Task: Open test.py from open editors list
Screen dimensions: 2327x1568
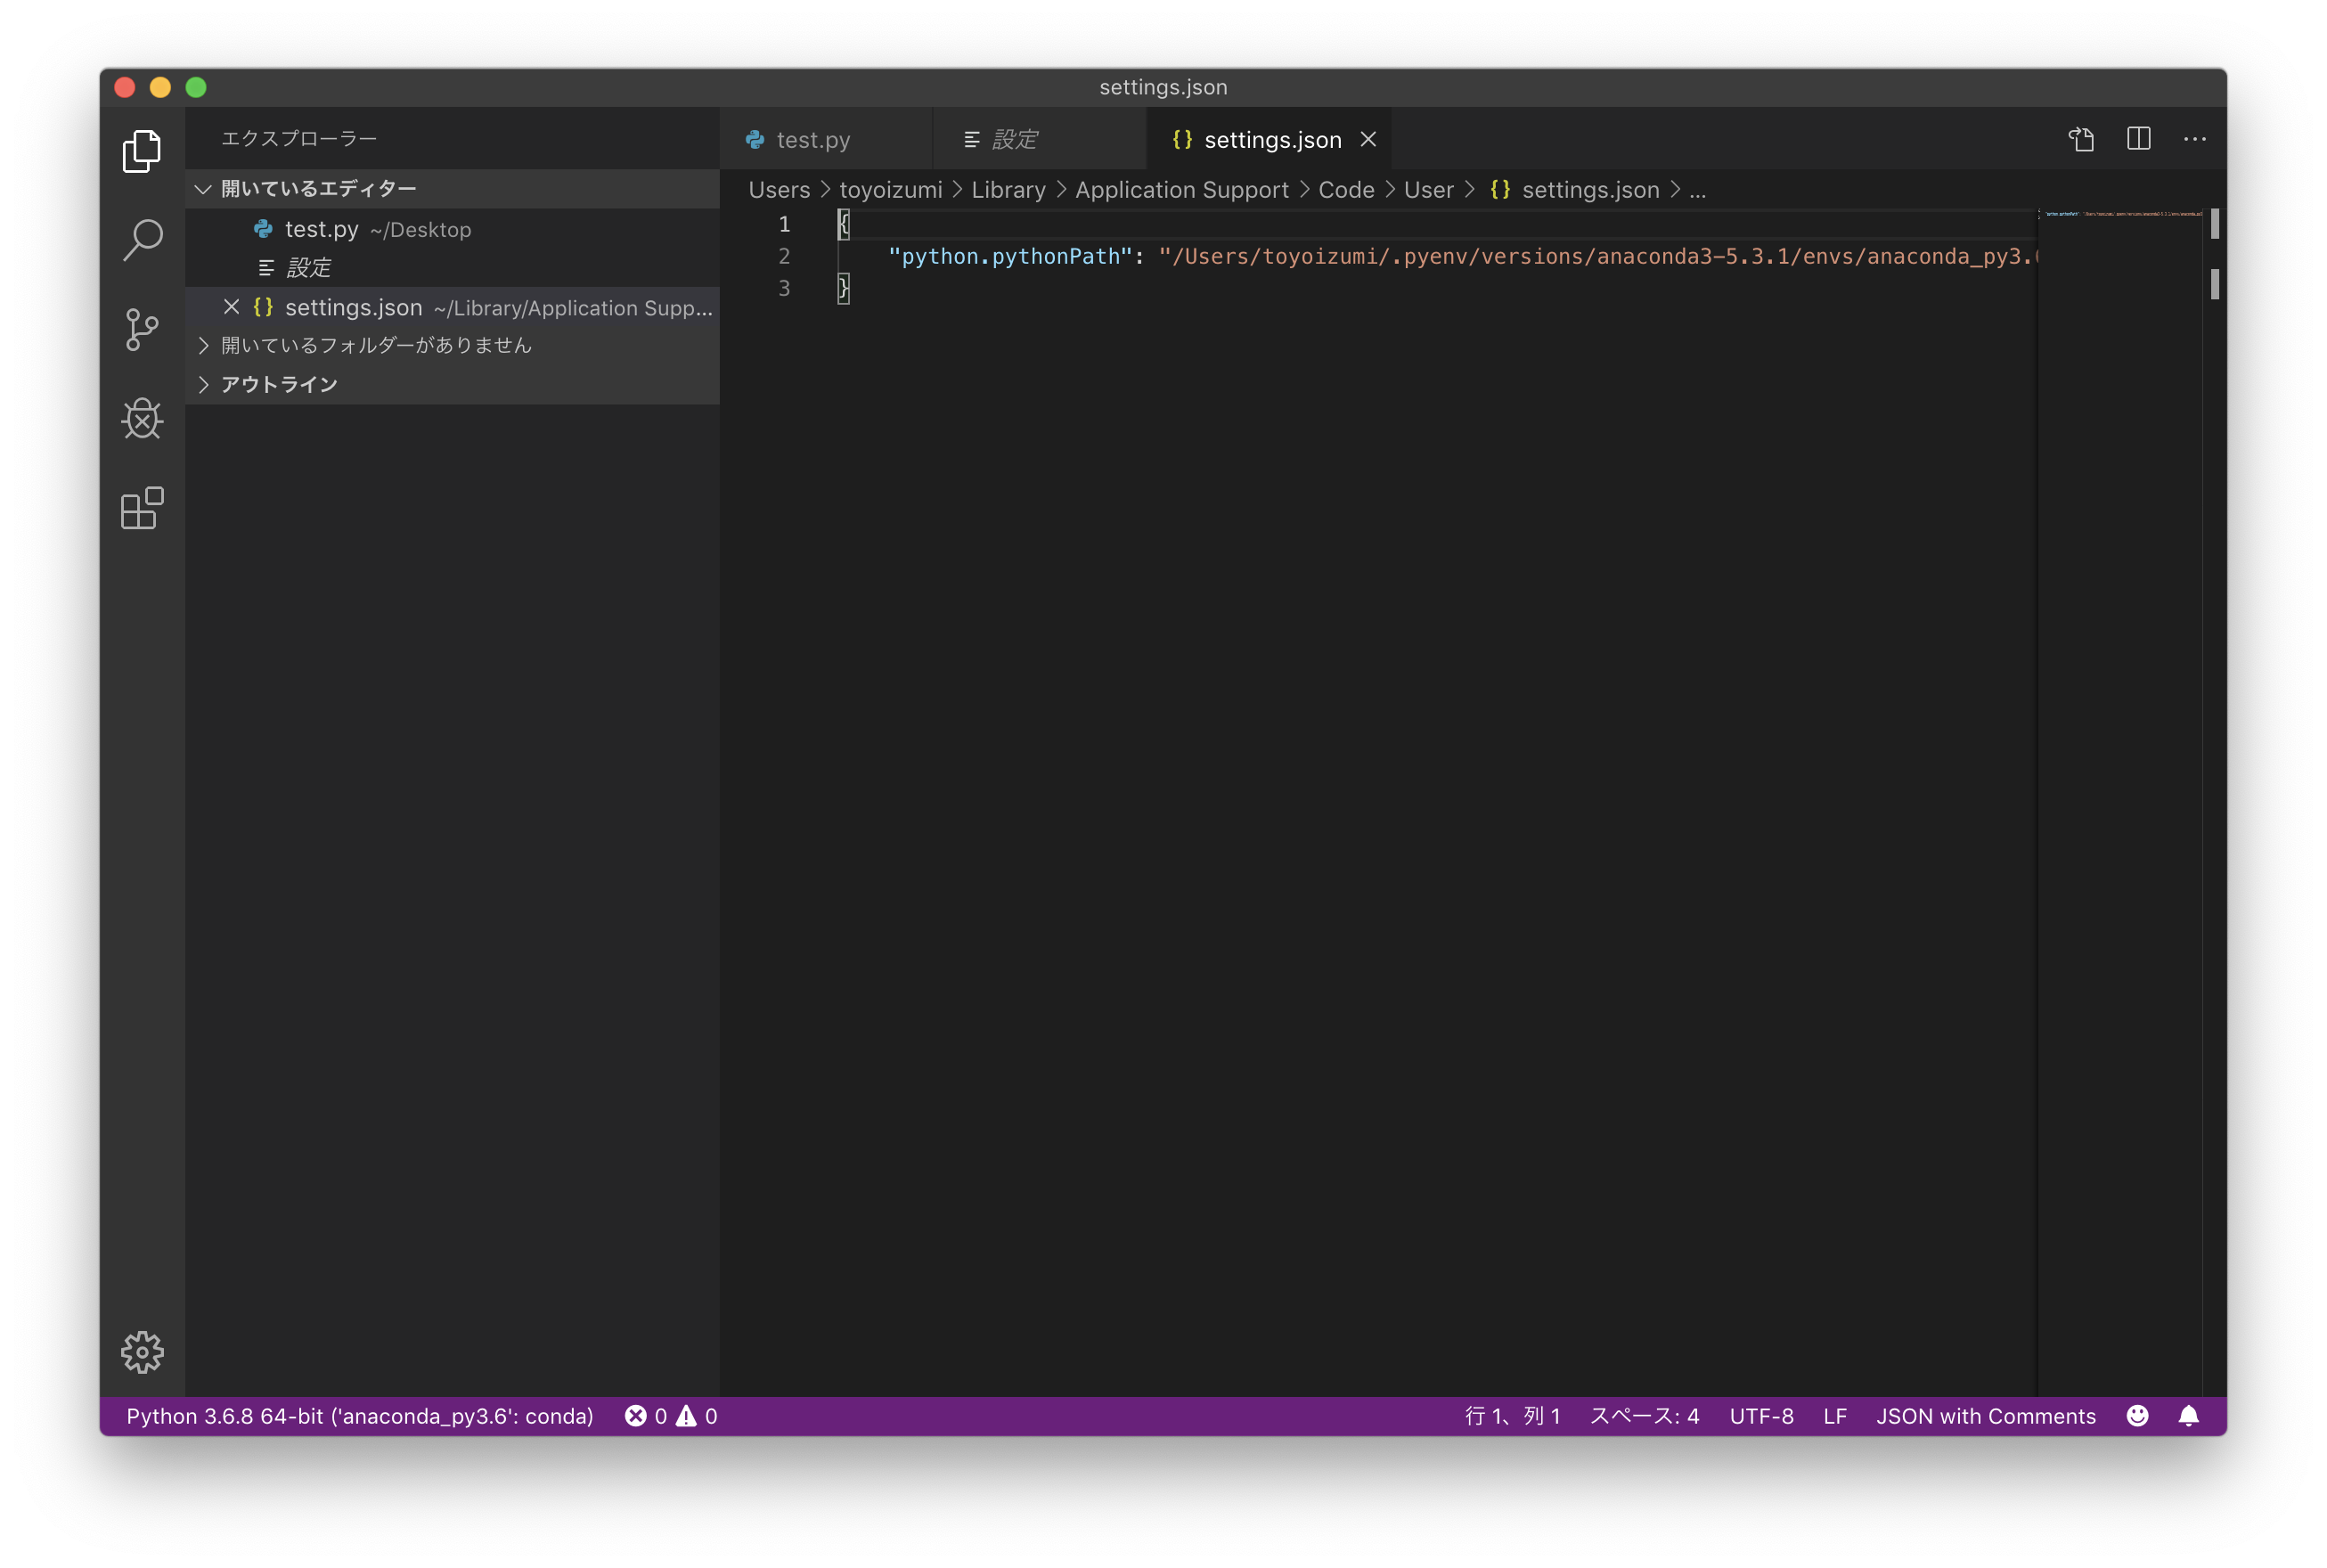Action: pos(452,229)
